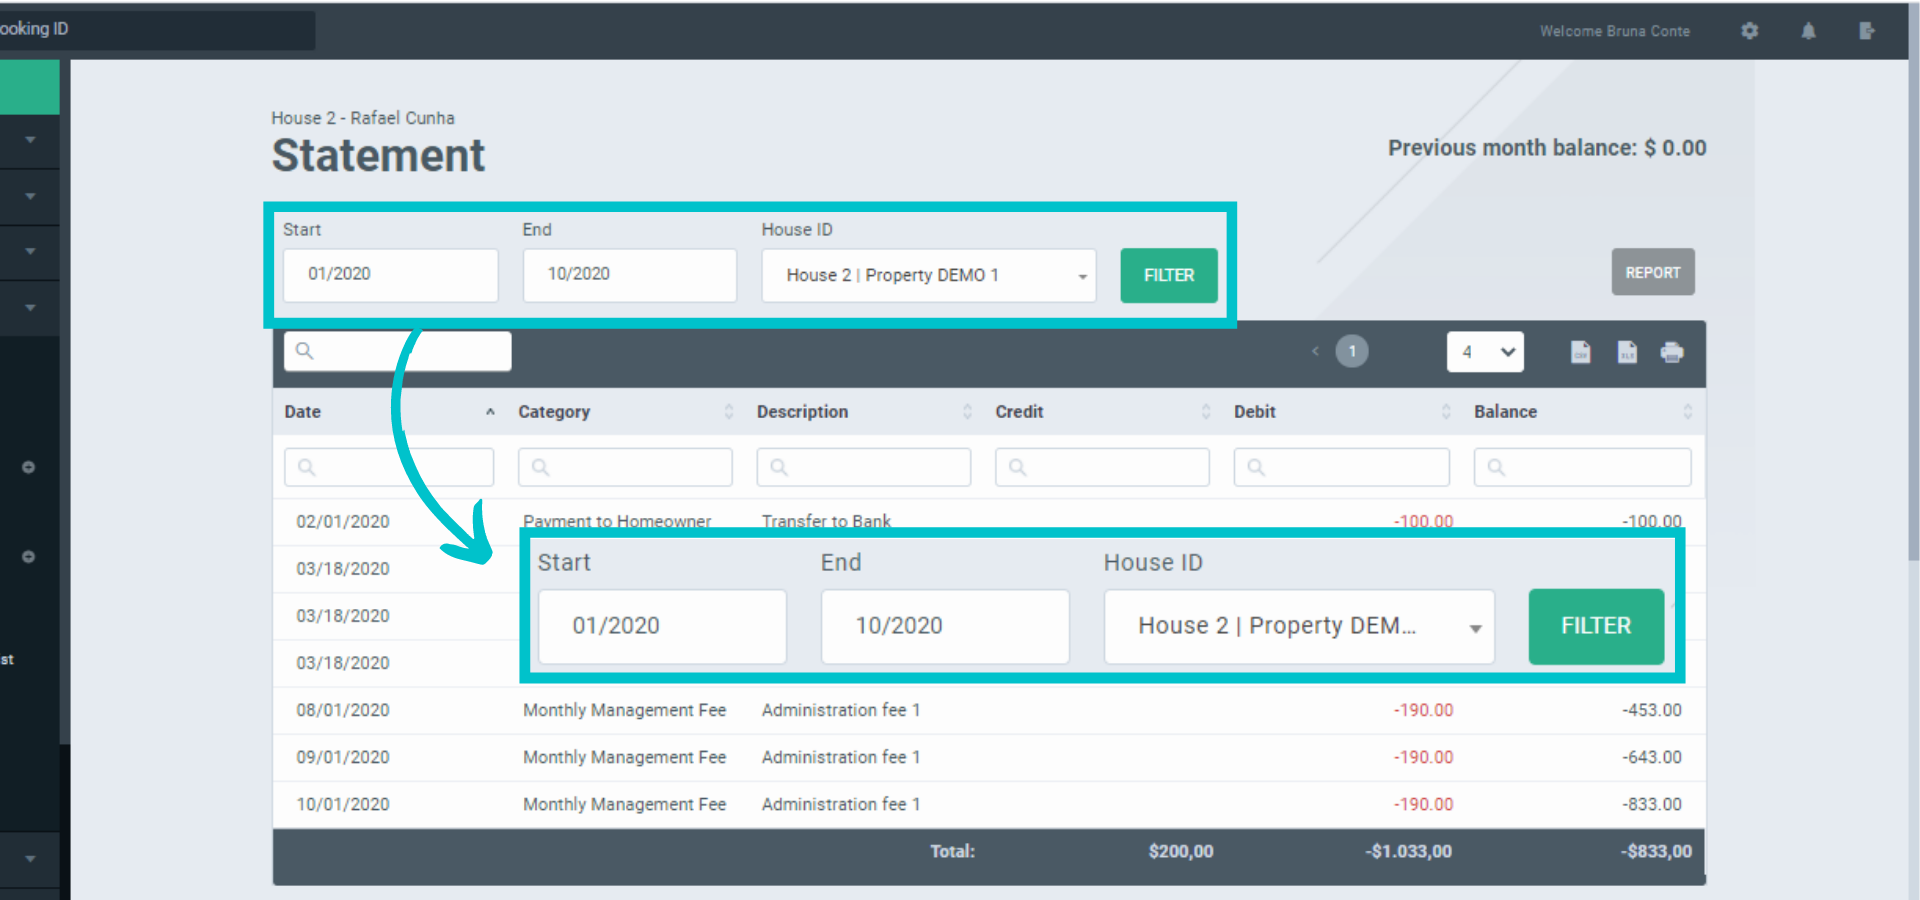Print the statement table

pyautogui.click(x=1672, y=352)
